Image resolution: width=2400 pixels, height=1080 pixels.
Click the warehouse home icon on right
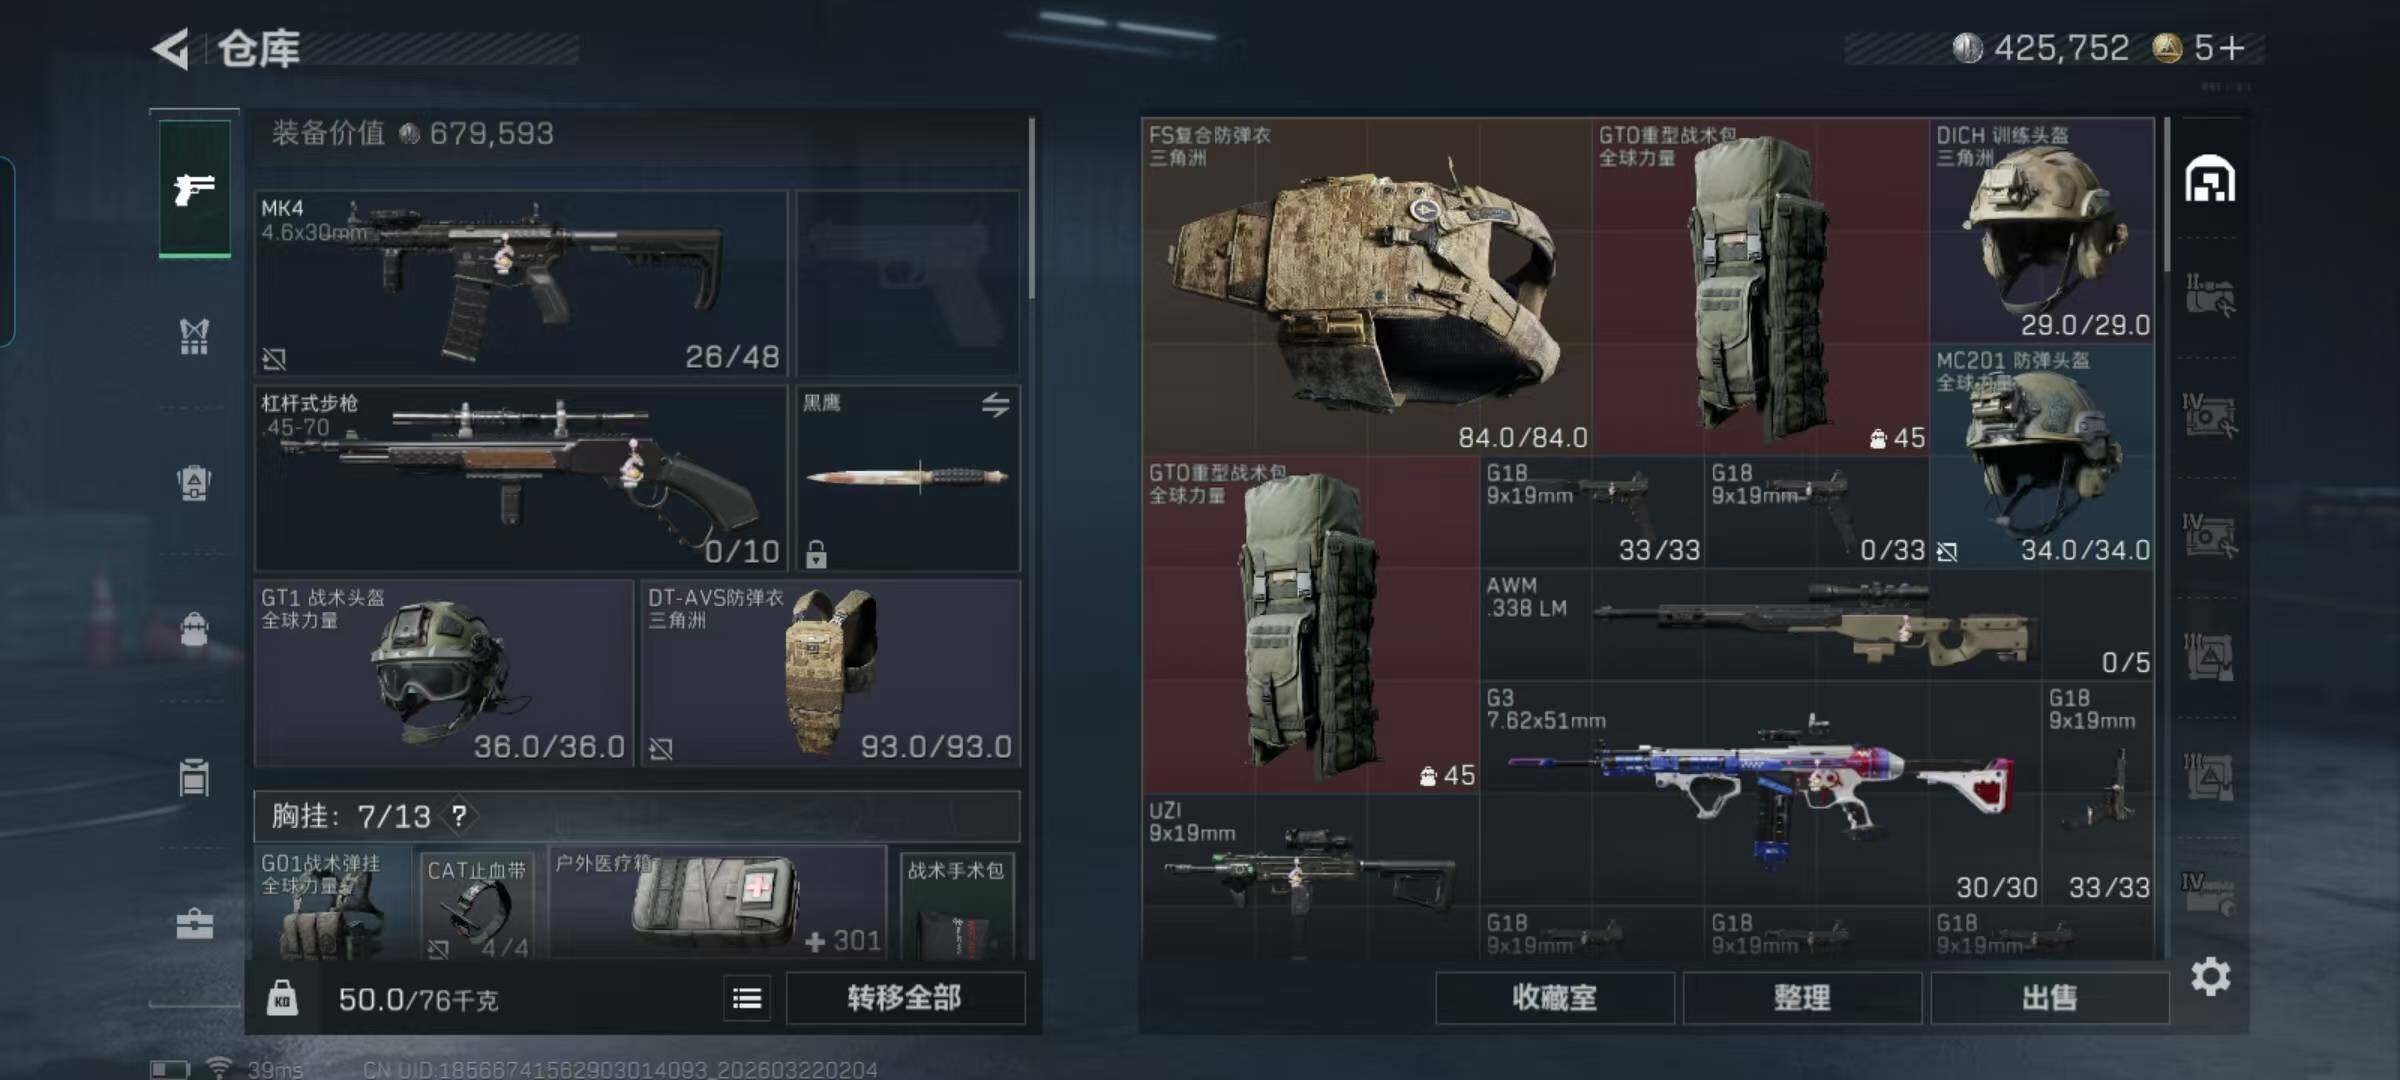(x=2210, y=180)
